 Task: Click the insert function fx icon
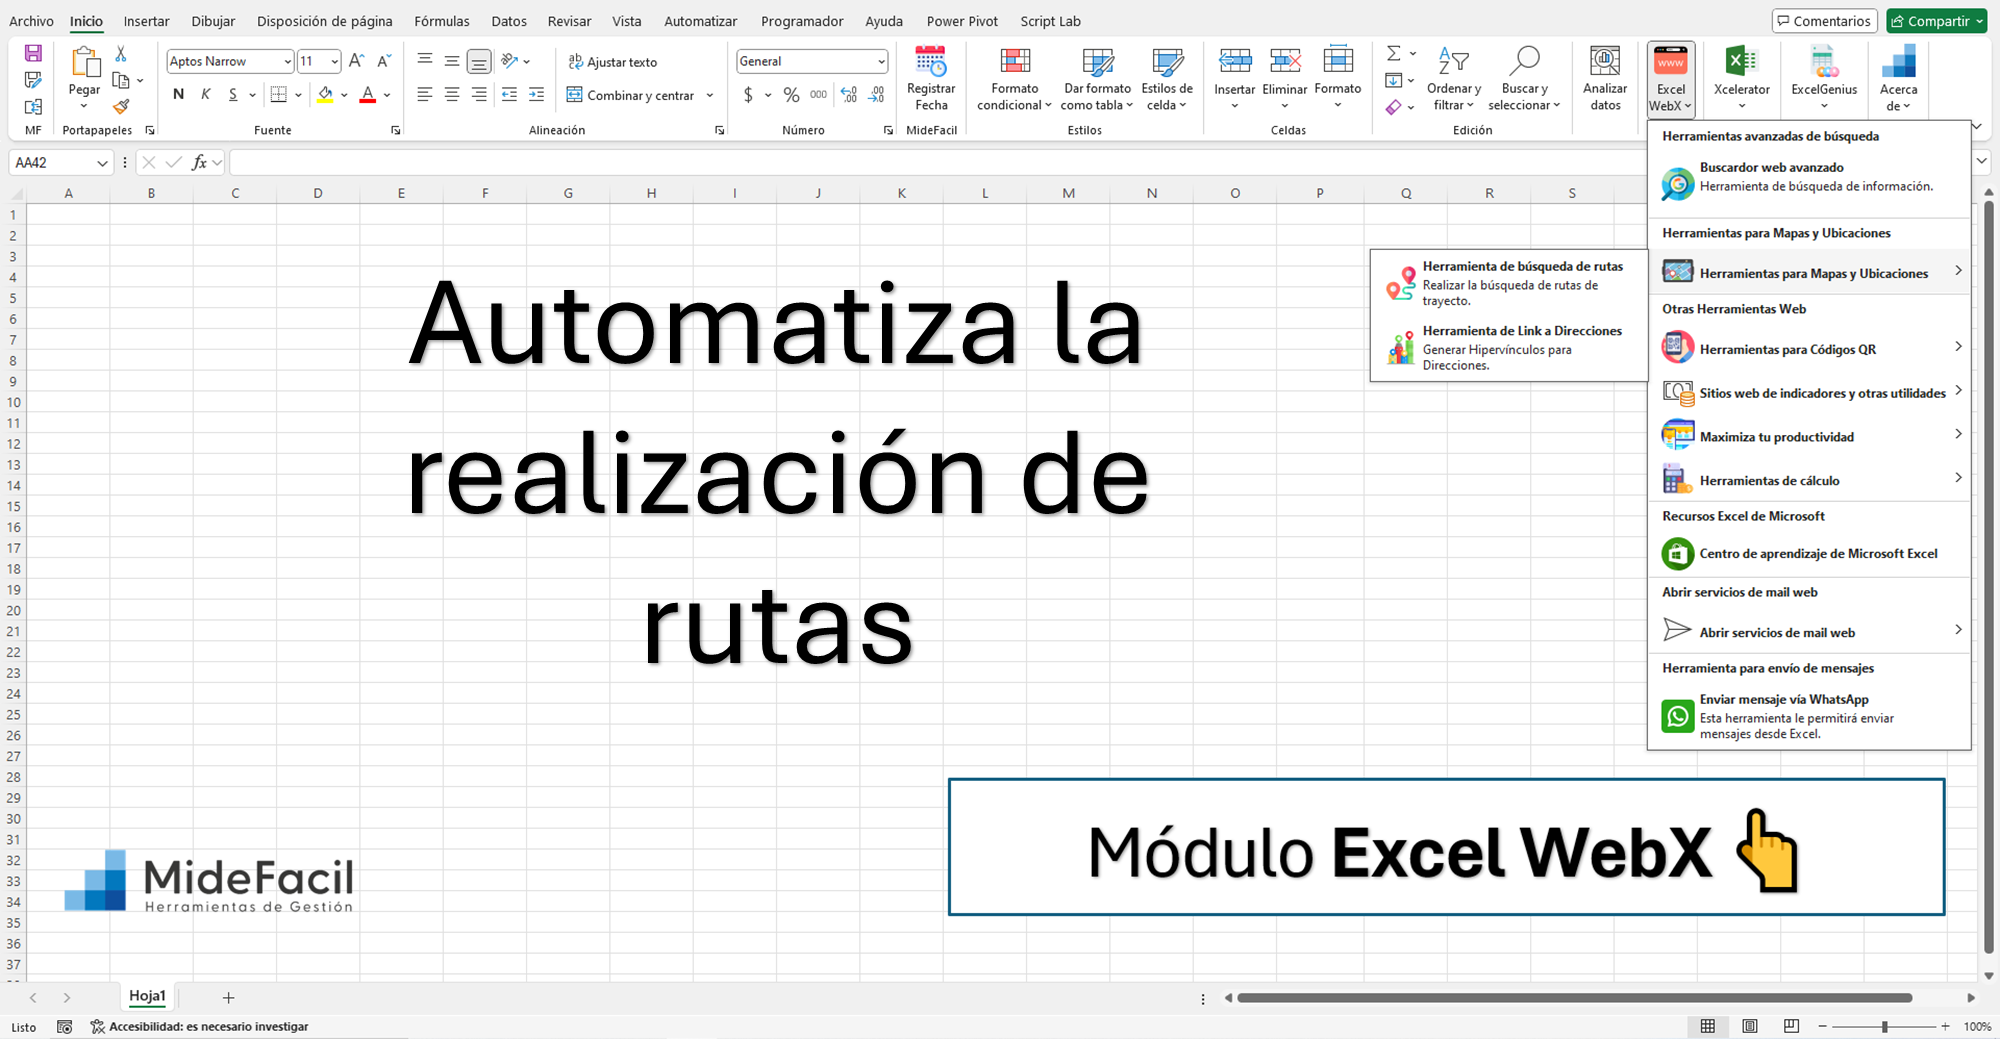[x=200, y=162]
